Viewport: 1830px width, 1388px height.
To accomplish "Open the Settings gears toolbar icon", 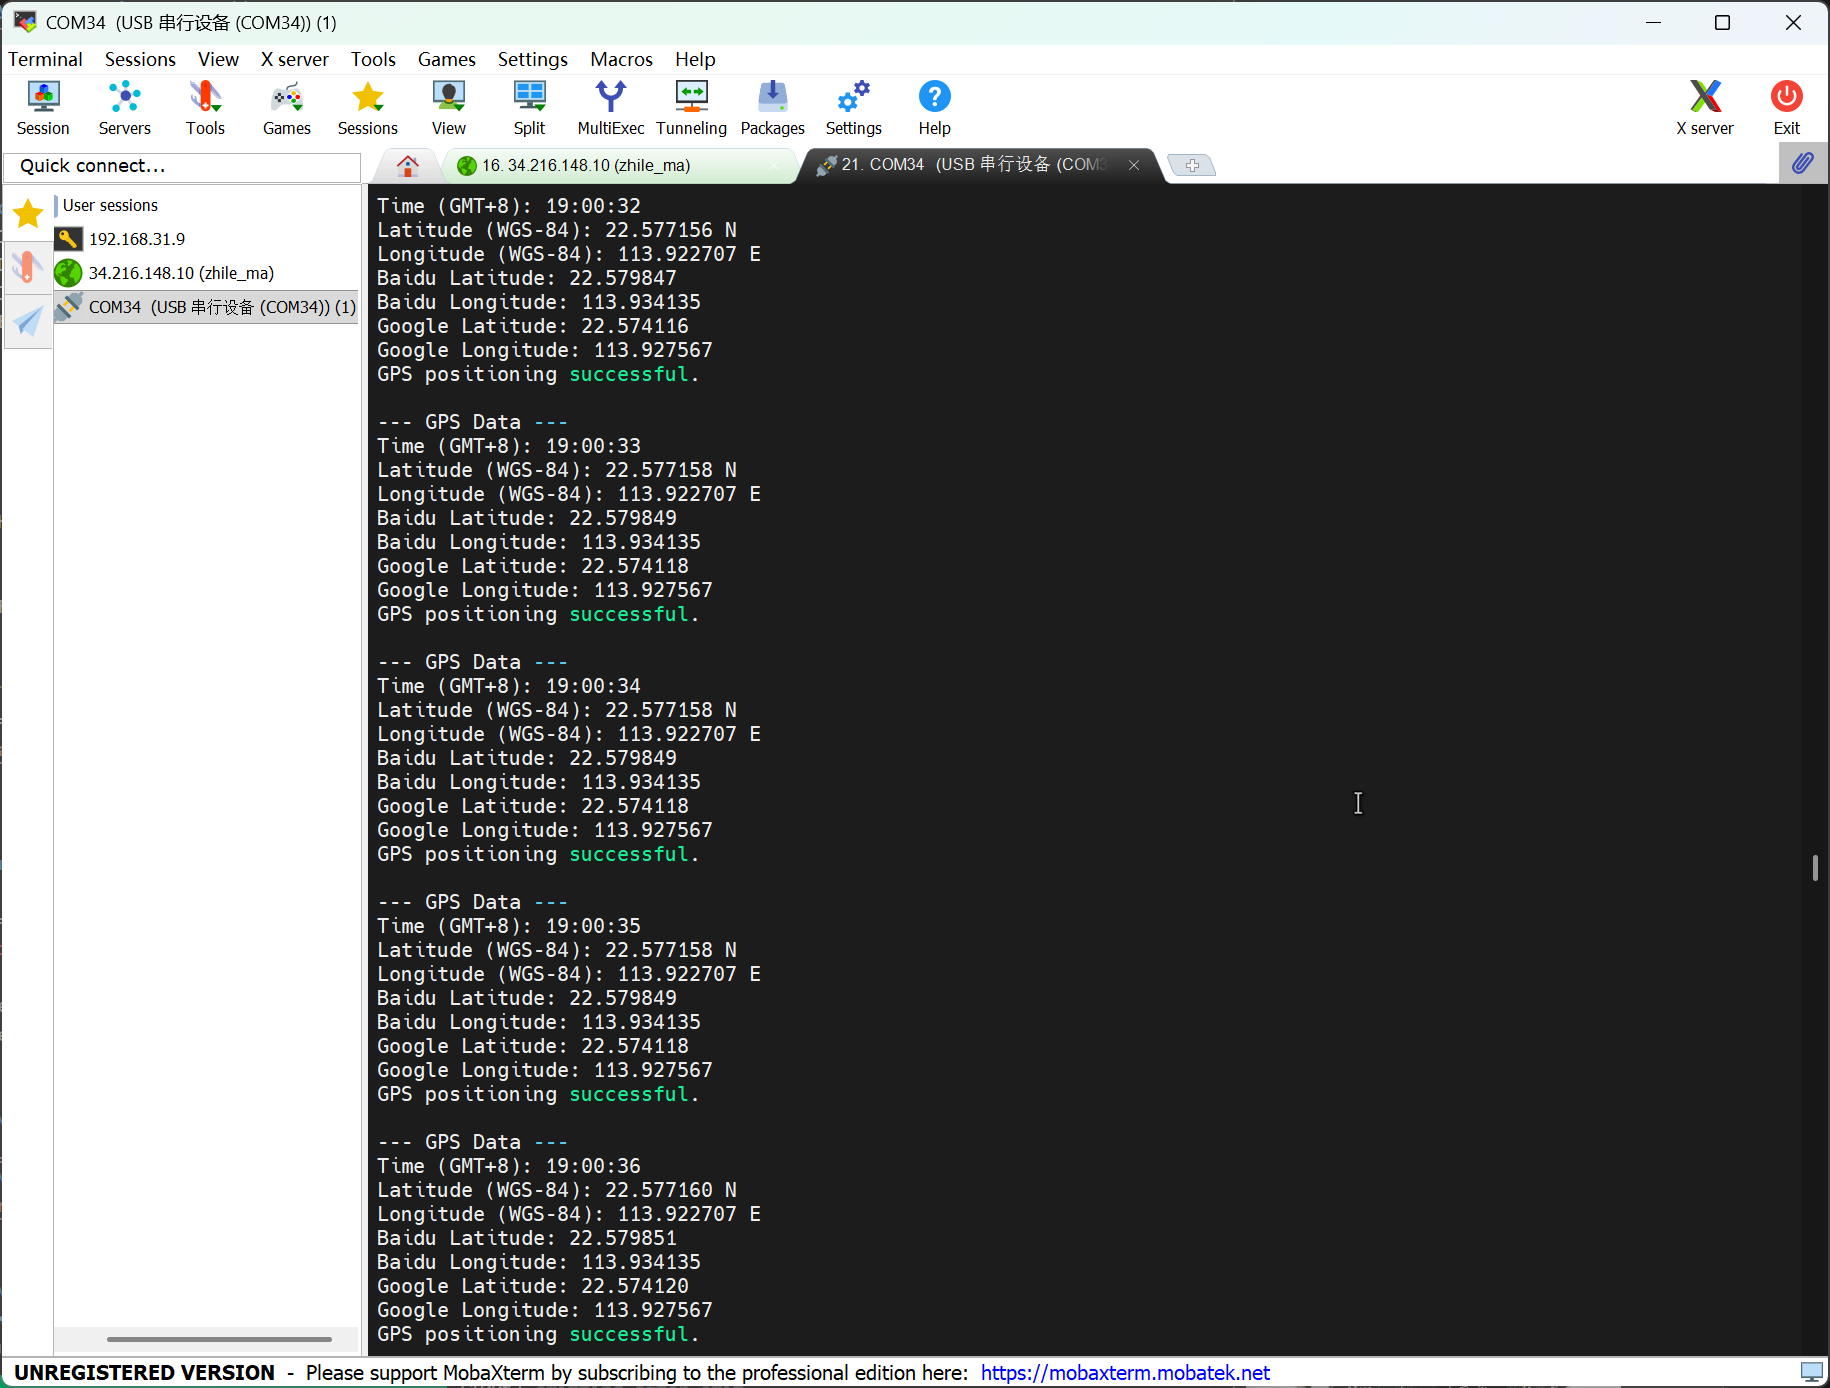I will pos(854,108).
